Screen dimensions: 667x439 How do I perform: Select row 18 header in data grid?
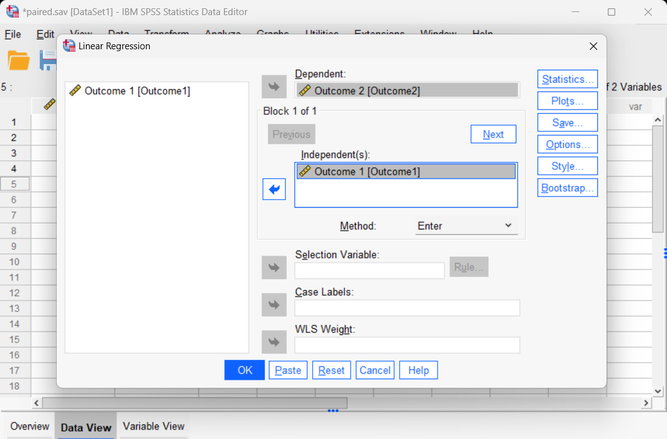[14, 386]
